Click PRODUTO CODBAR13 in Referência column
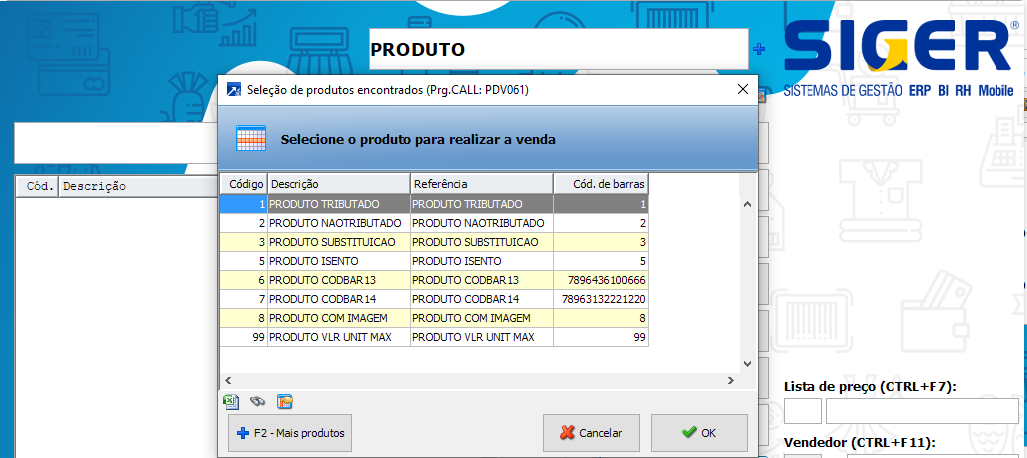This screenshot has height=458, width=1027. click(482, 280)
